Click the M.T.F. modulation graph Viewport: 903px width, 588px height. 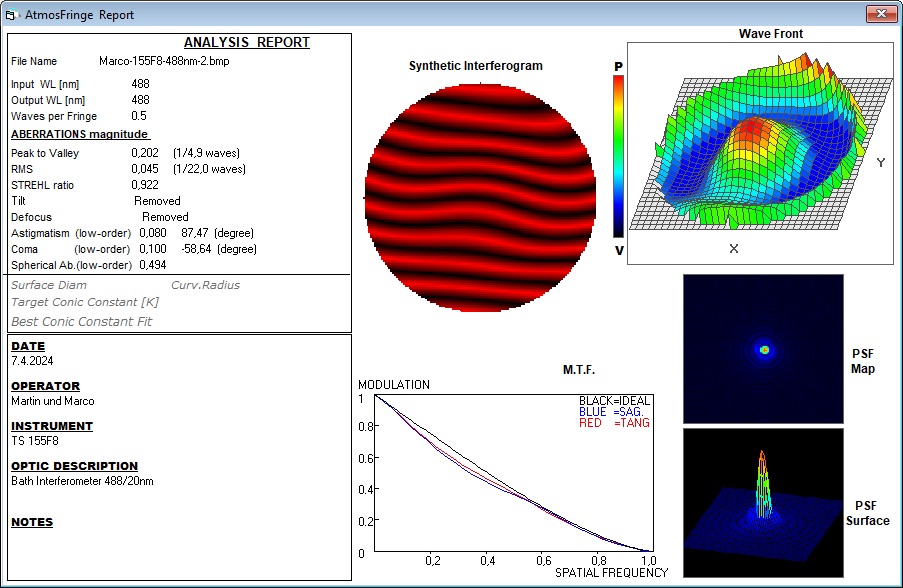(x=514, y=473)
